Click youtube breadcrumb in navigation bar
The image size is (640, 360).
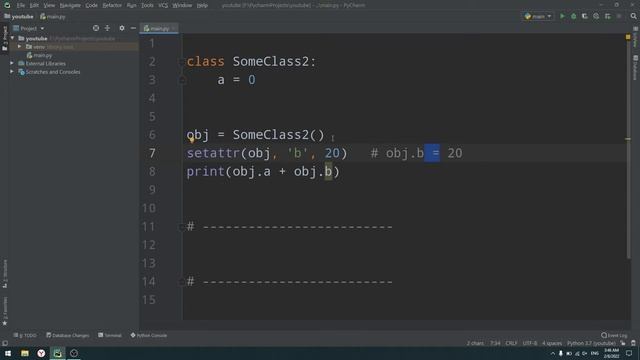pos(19,17)
